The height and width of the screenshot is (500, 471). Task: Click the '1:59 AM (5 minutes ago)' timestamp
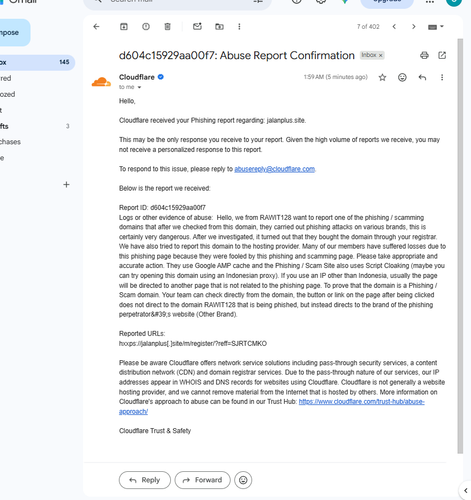pyautogui.click(x=335, y=77)
